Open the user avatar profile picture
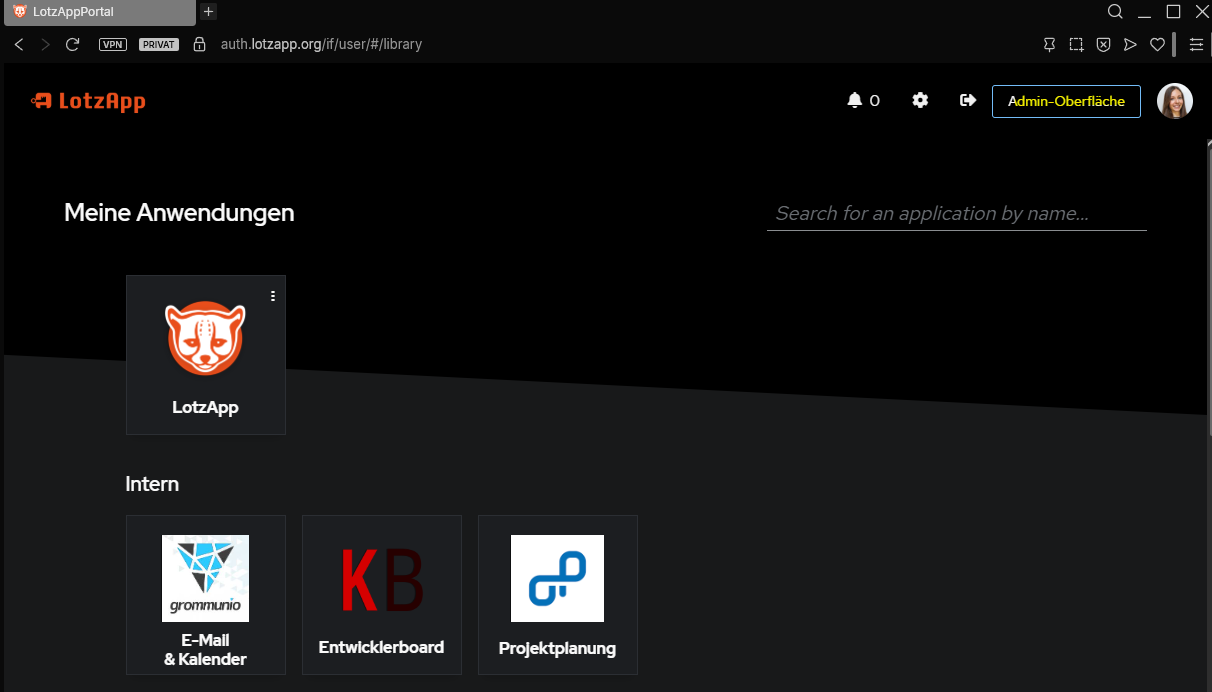Viewport: 1212px width, 692px height. click(1174, 101)
